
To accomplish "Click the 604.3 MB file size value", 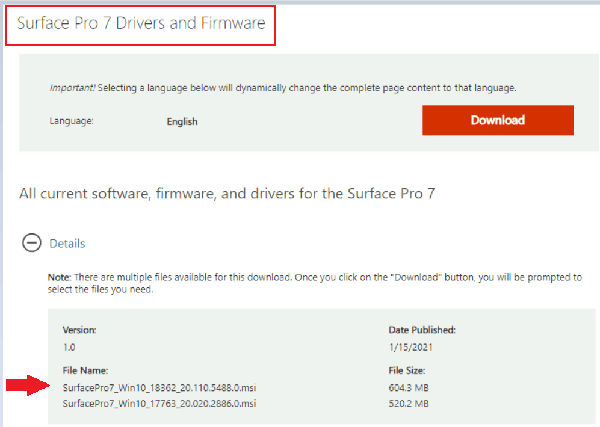I will click(x=410, y=386).
